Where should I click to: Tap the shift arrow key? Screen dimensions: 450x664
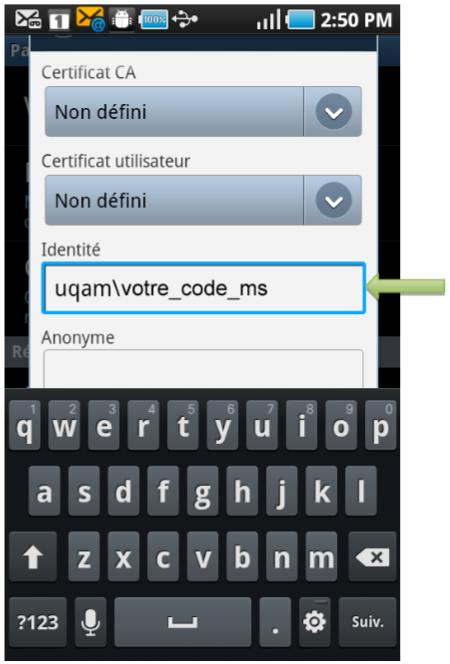click(33, 556)
